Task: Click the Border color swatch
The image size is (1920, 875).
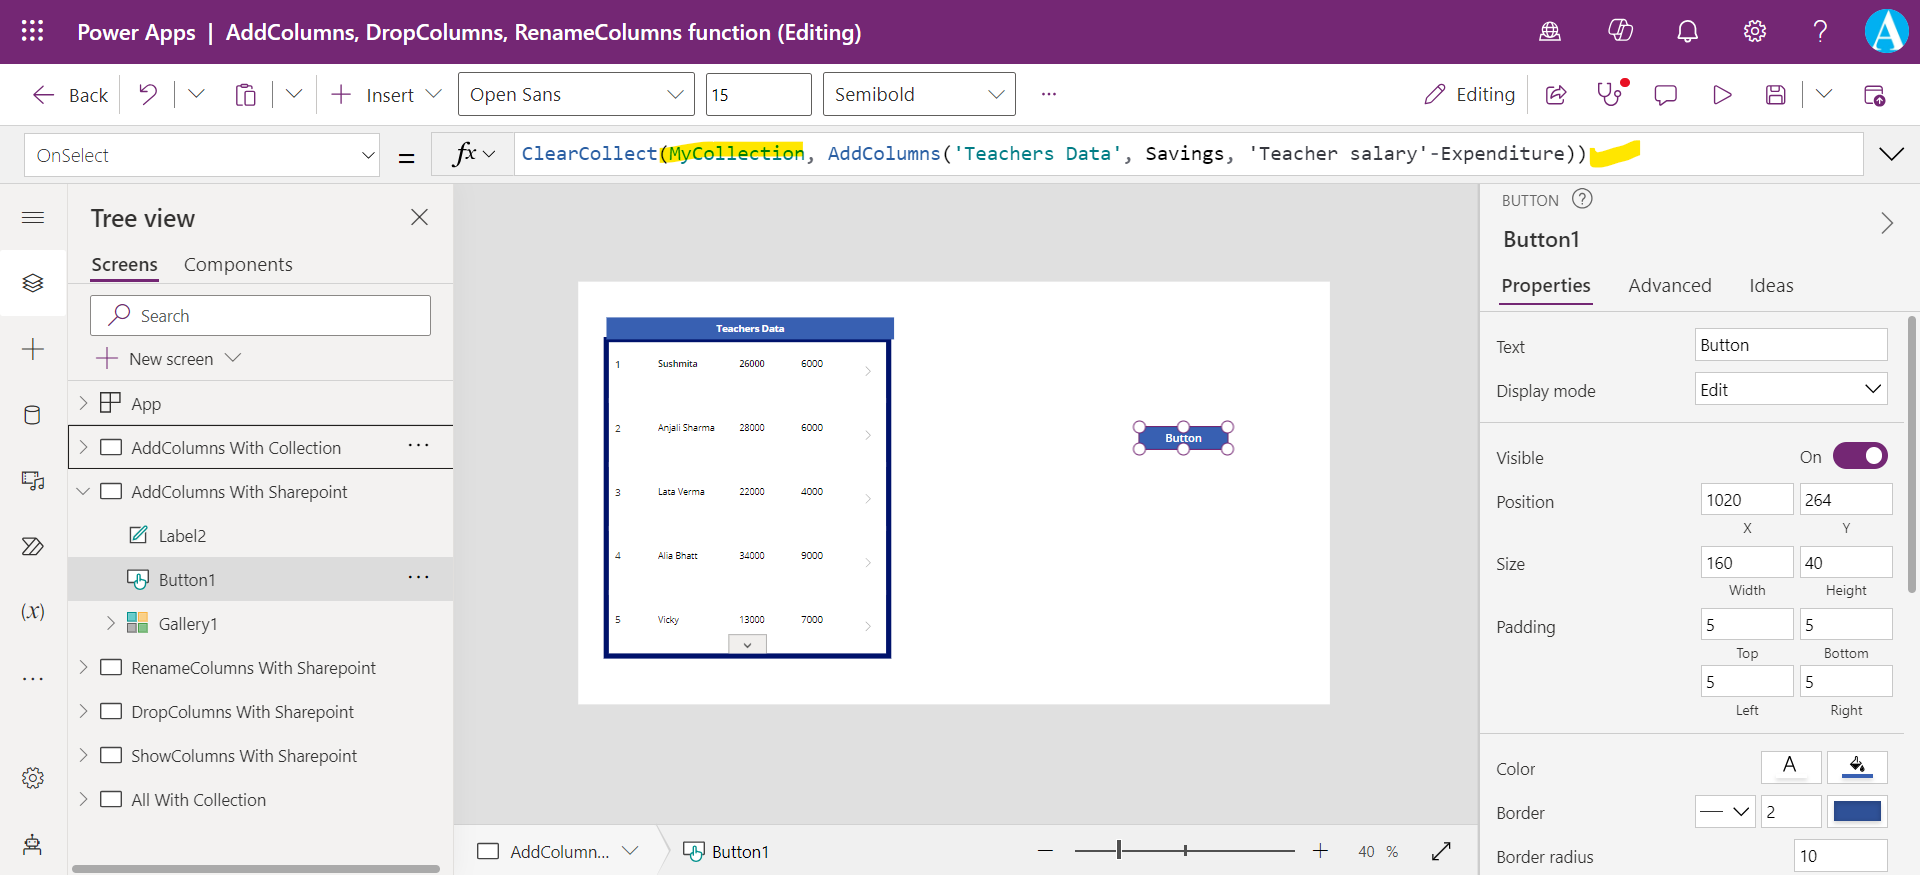Action: coord(1857,812)
